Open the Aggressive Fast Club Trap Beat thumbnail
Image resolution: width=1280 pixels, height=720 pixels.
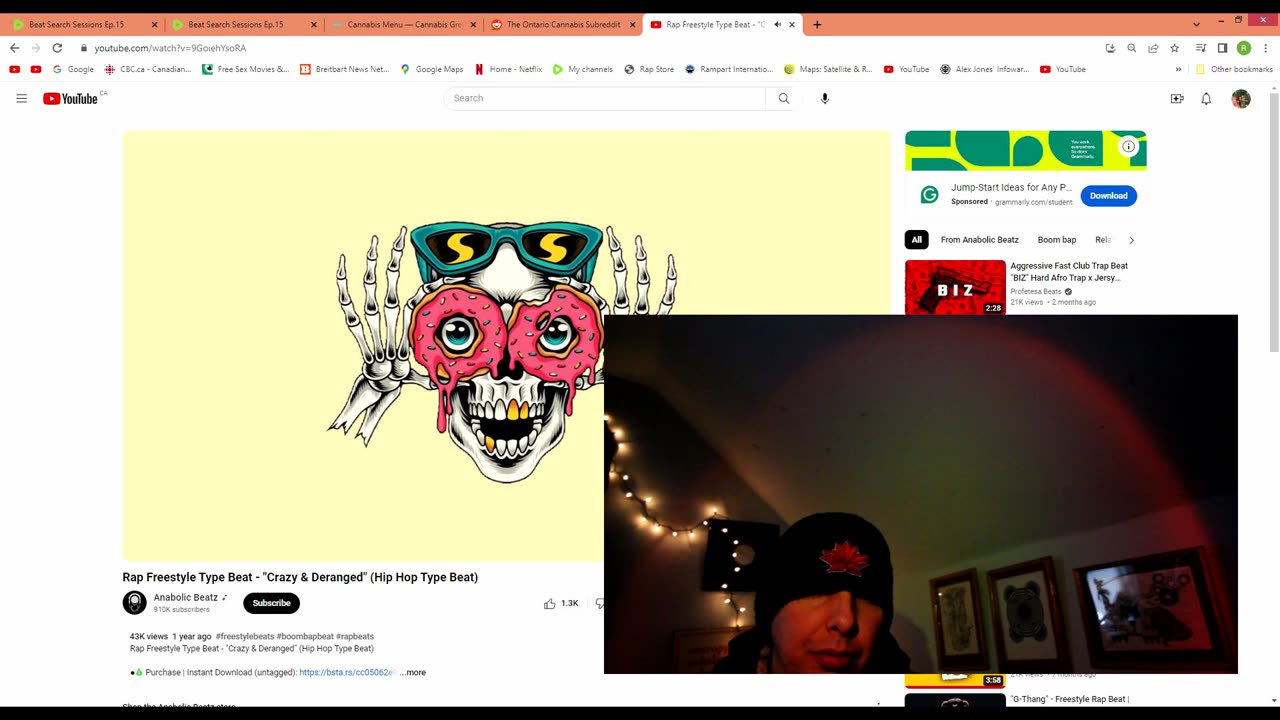[955, 287]
